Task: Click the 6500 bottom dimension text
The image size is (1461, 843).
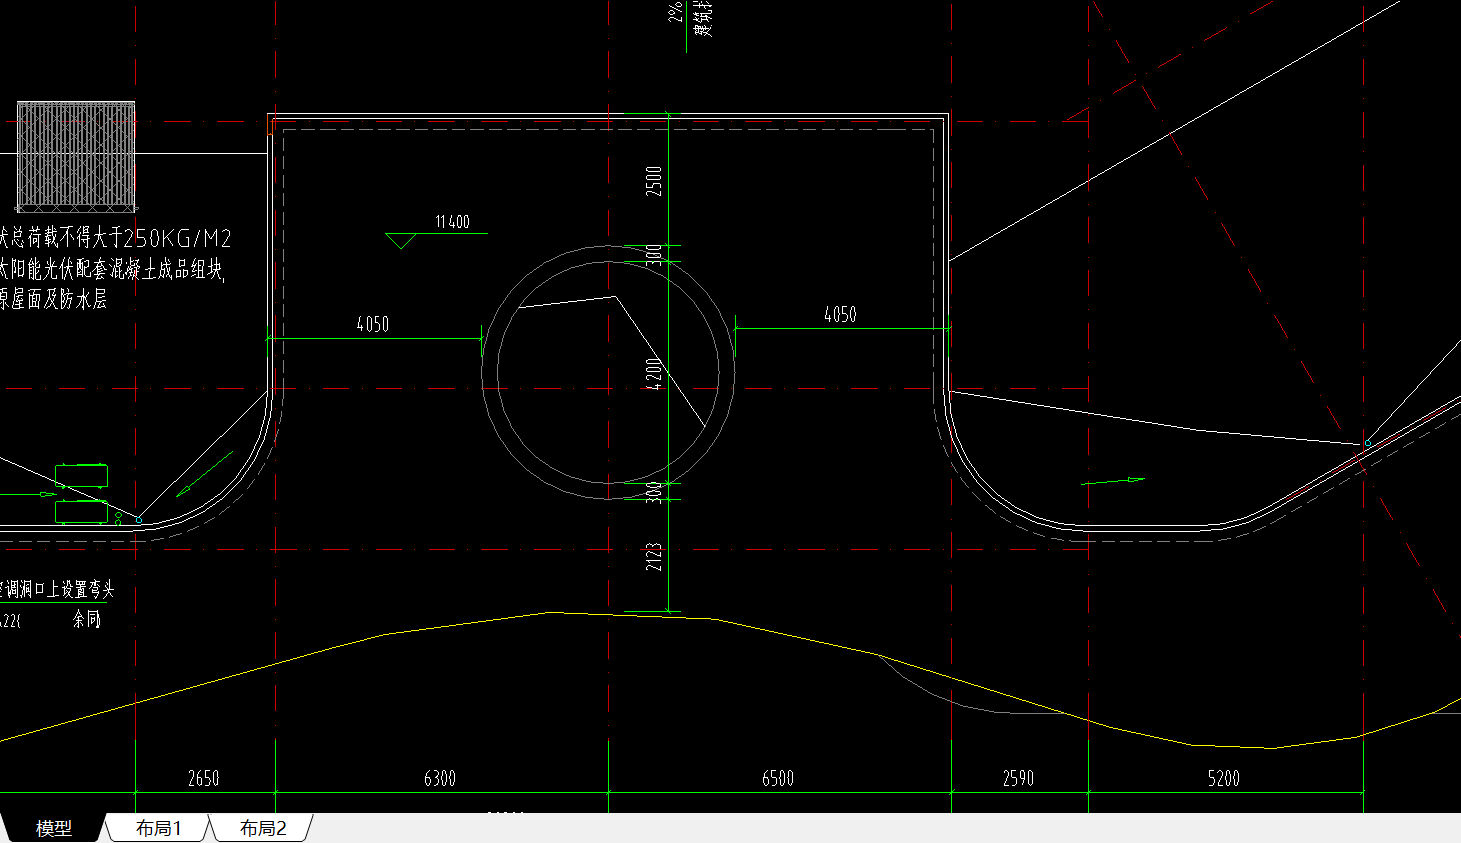Action: (778, 778)
